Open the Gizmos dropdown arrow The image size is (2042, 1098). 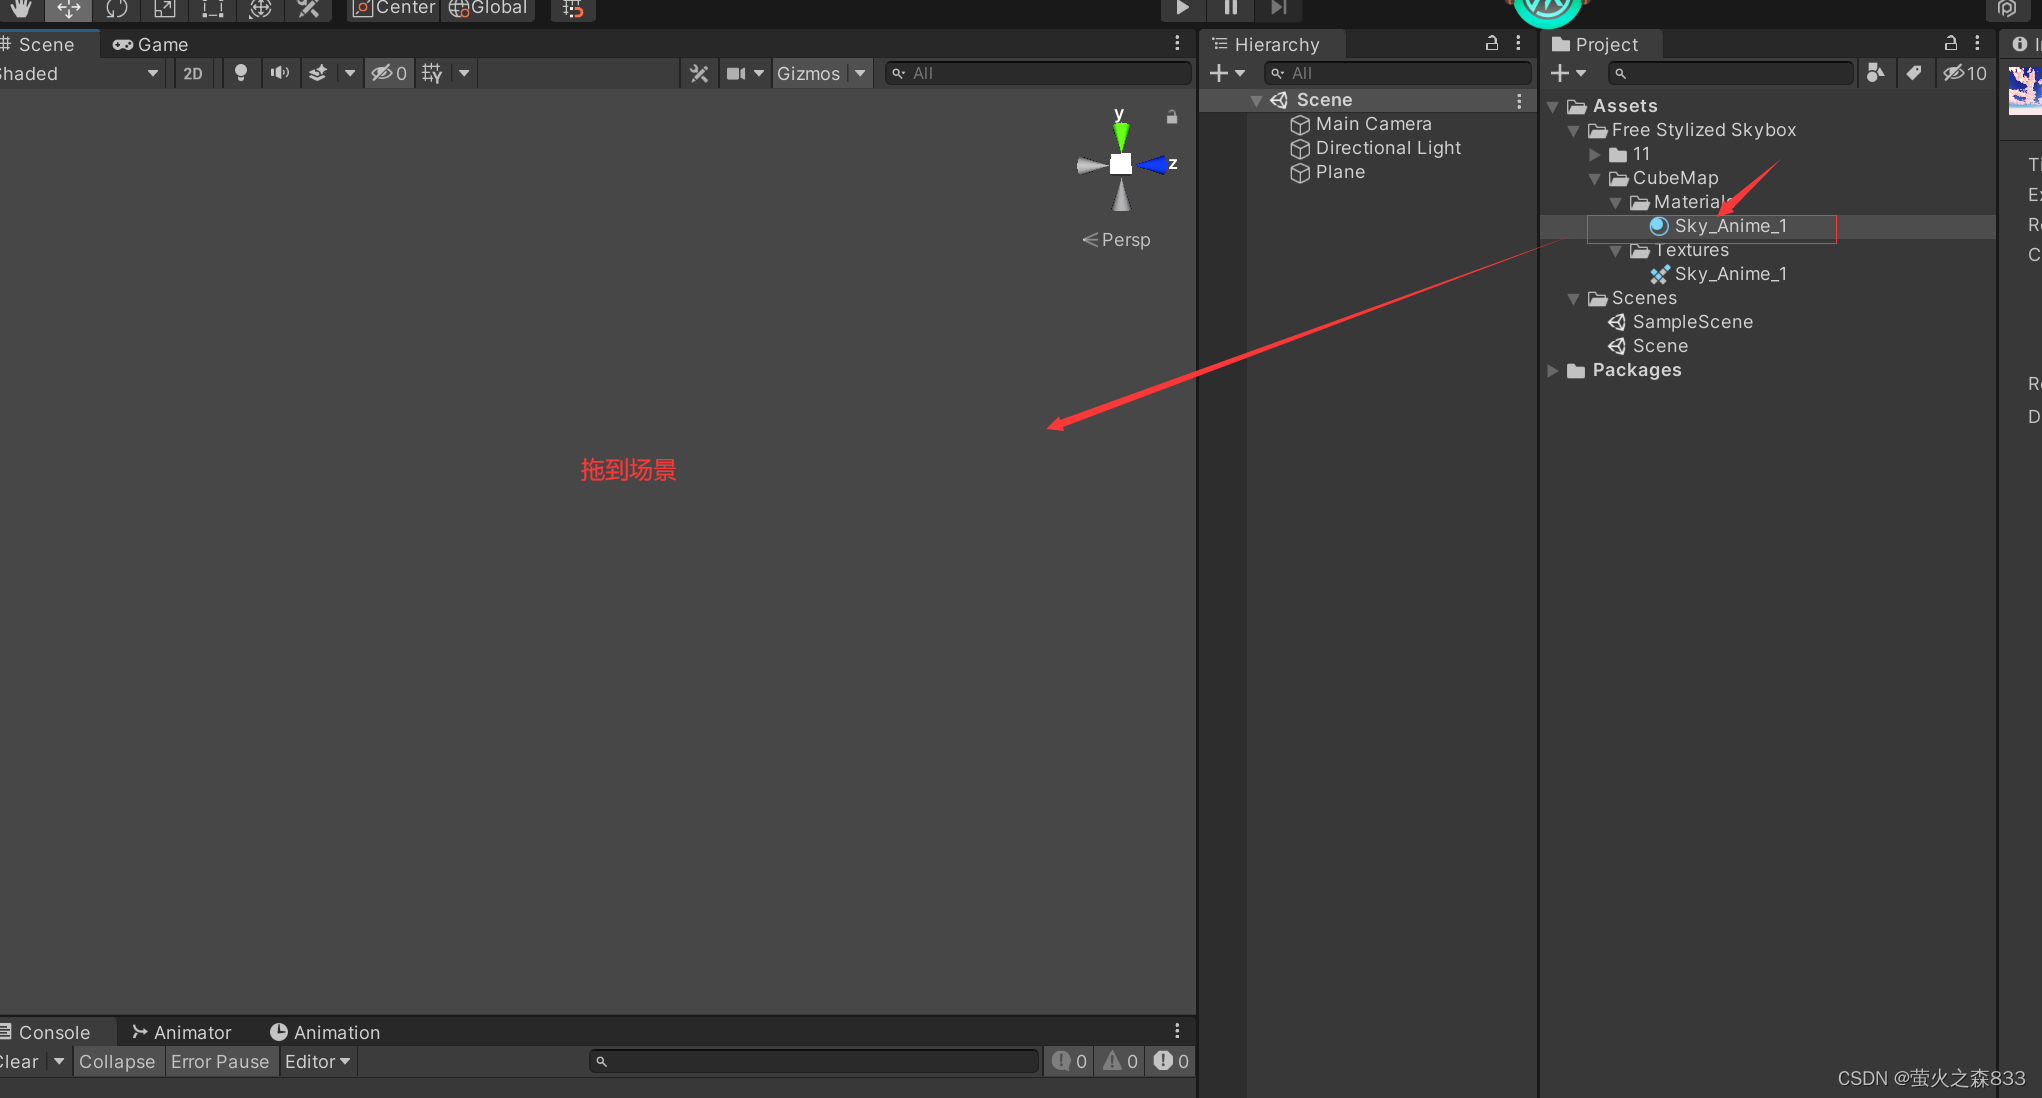click(860, 73)
